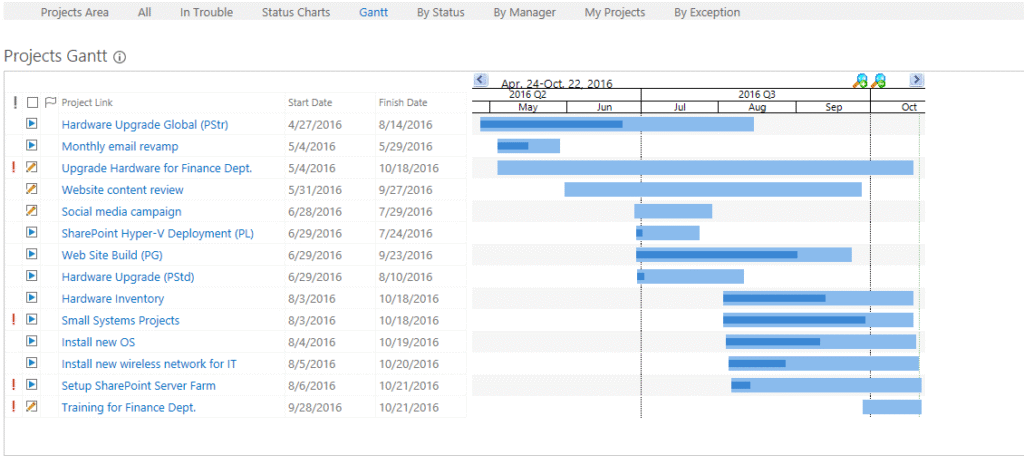Click status icon for Website content review
Image resolution: width=1024 pixels, height=465 pixels.
pos(32,189)
